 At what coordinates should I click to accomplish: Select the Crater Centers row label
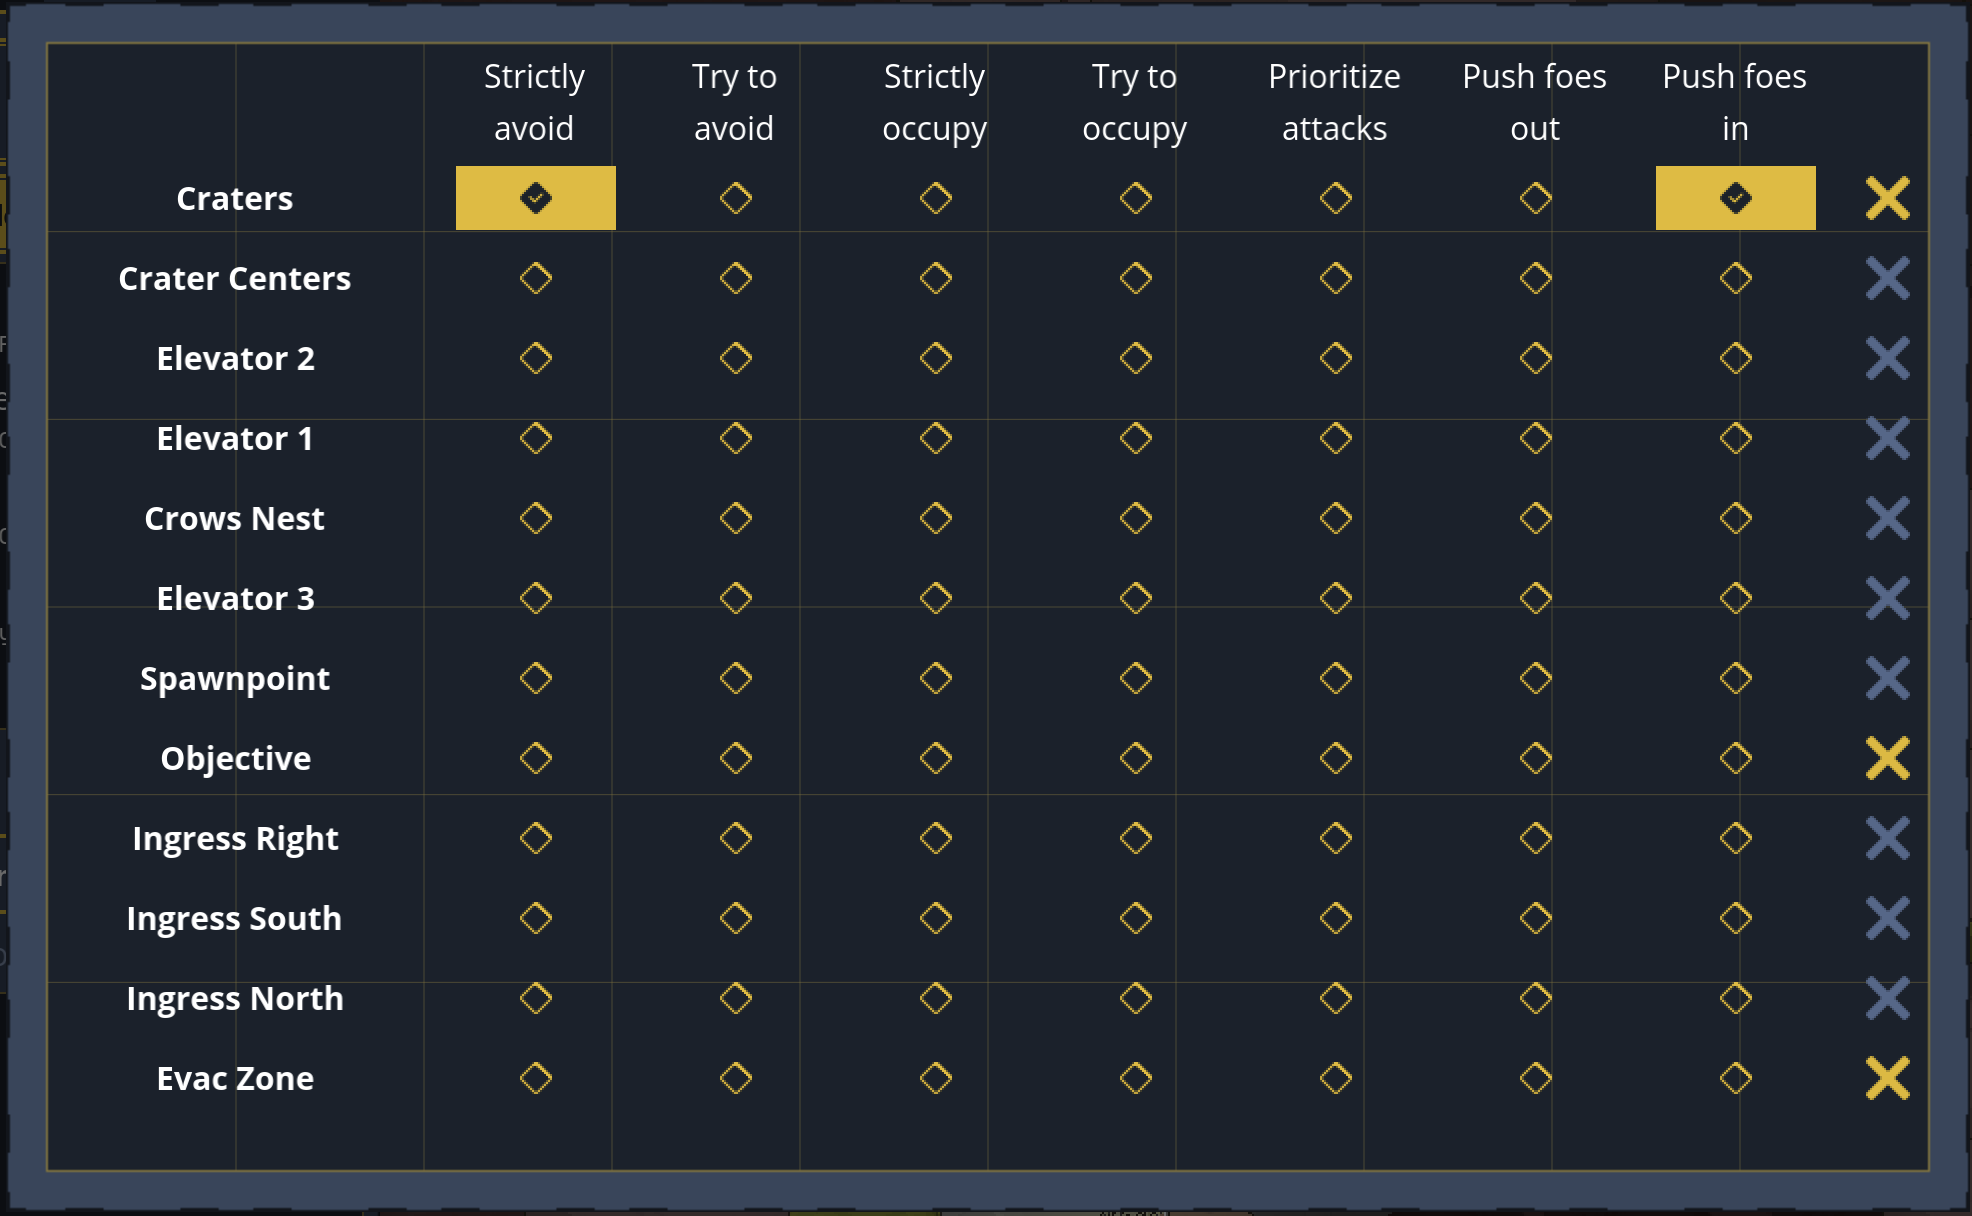pyautogui.click(x=235, y=278)
